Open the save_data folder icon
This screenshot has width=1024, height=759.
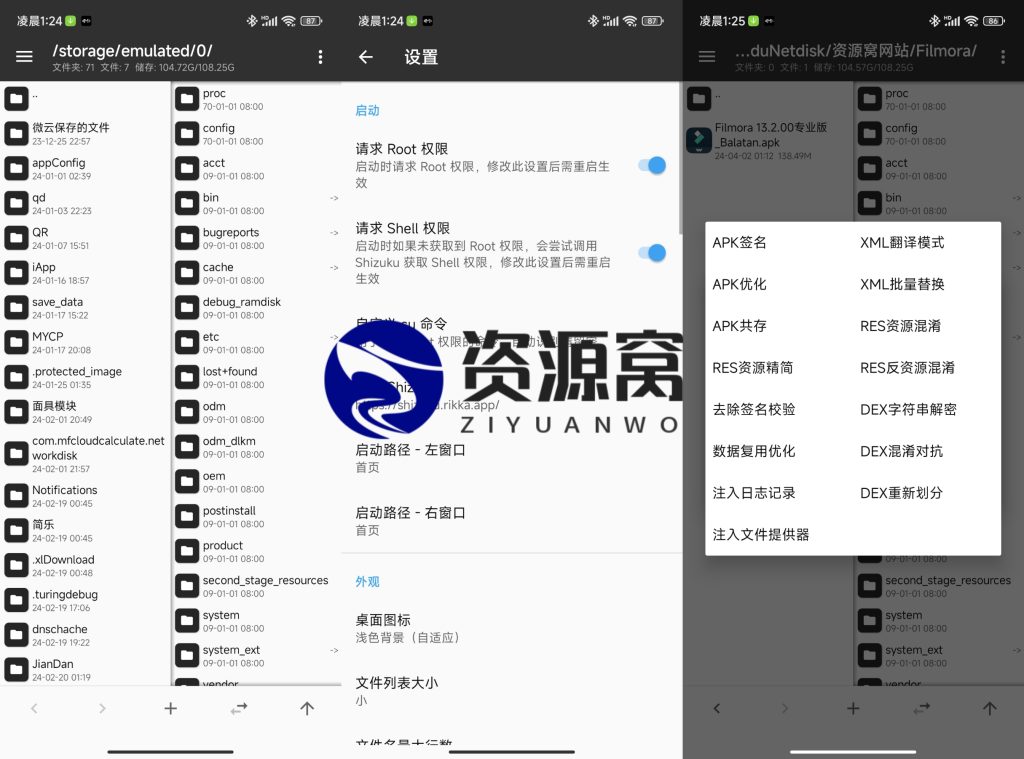point(16,307)
